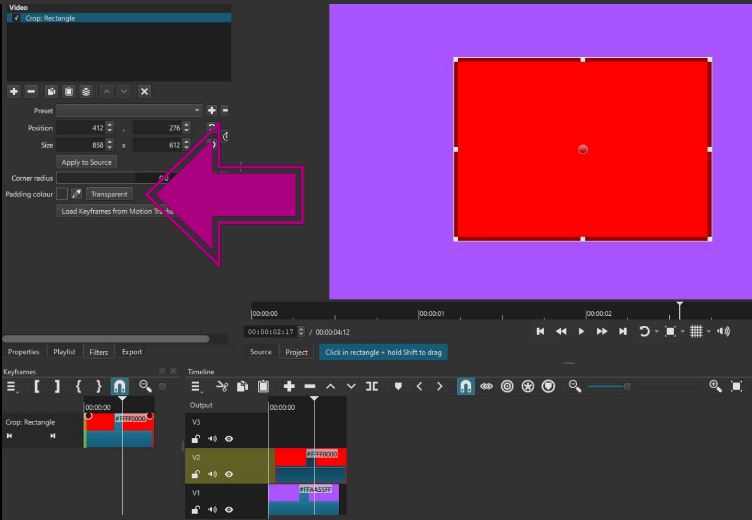Set padding colour to Transparent

(108, 194)
